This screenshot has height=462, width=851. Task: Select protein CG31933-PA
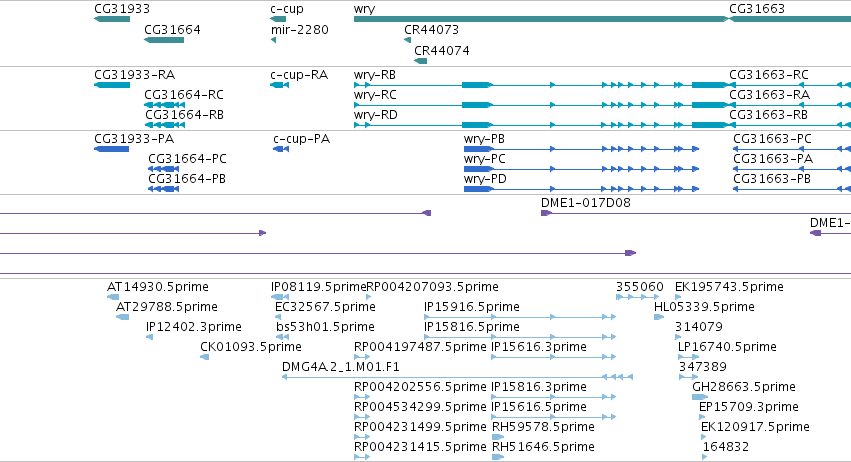click(134, 139)
